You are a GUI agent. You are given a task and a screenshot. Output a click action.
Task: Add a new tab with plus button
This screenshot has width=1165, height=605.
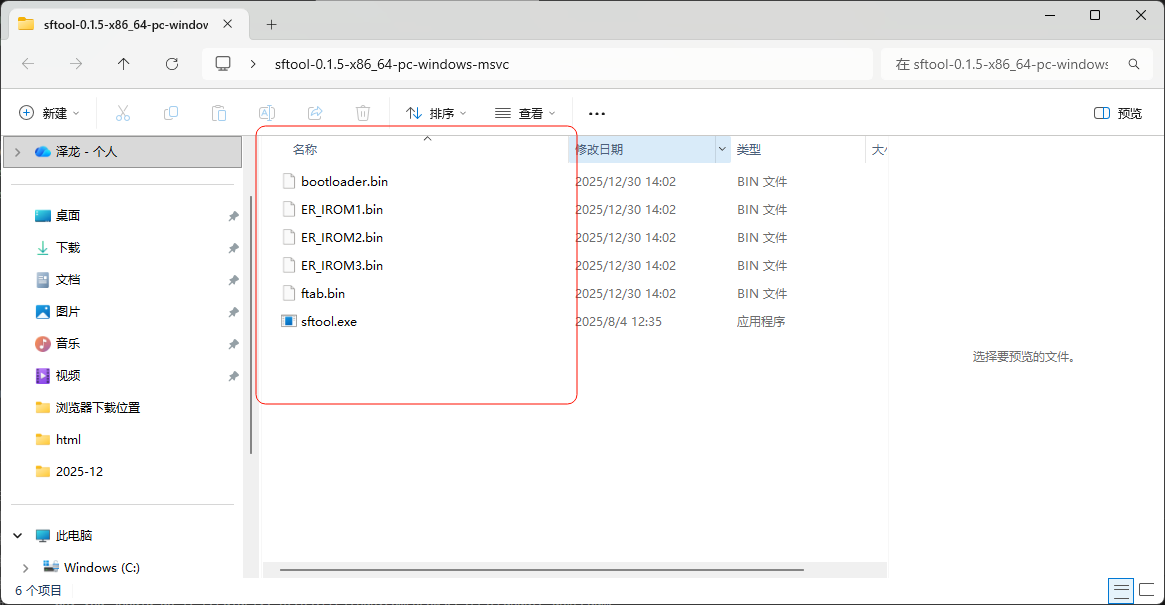(x=271, y=24)
